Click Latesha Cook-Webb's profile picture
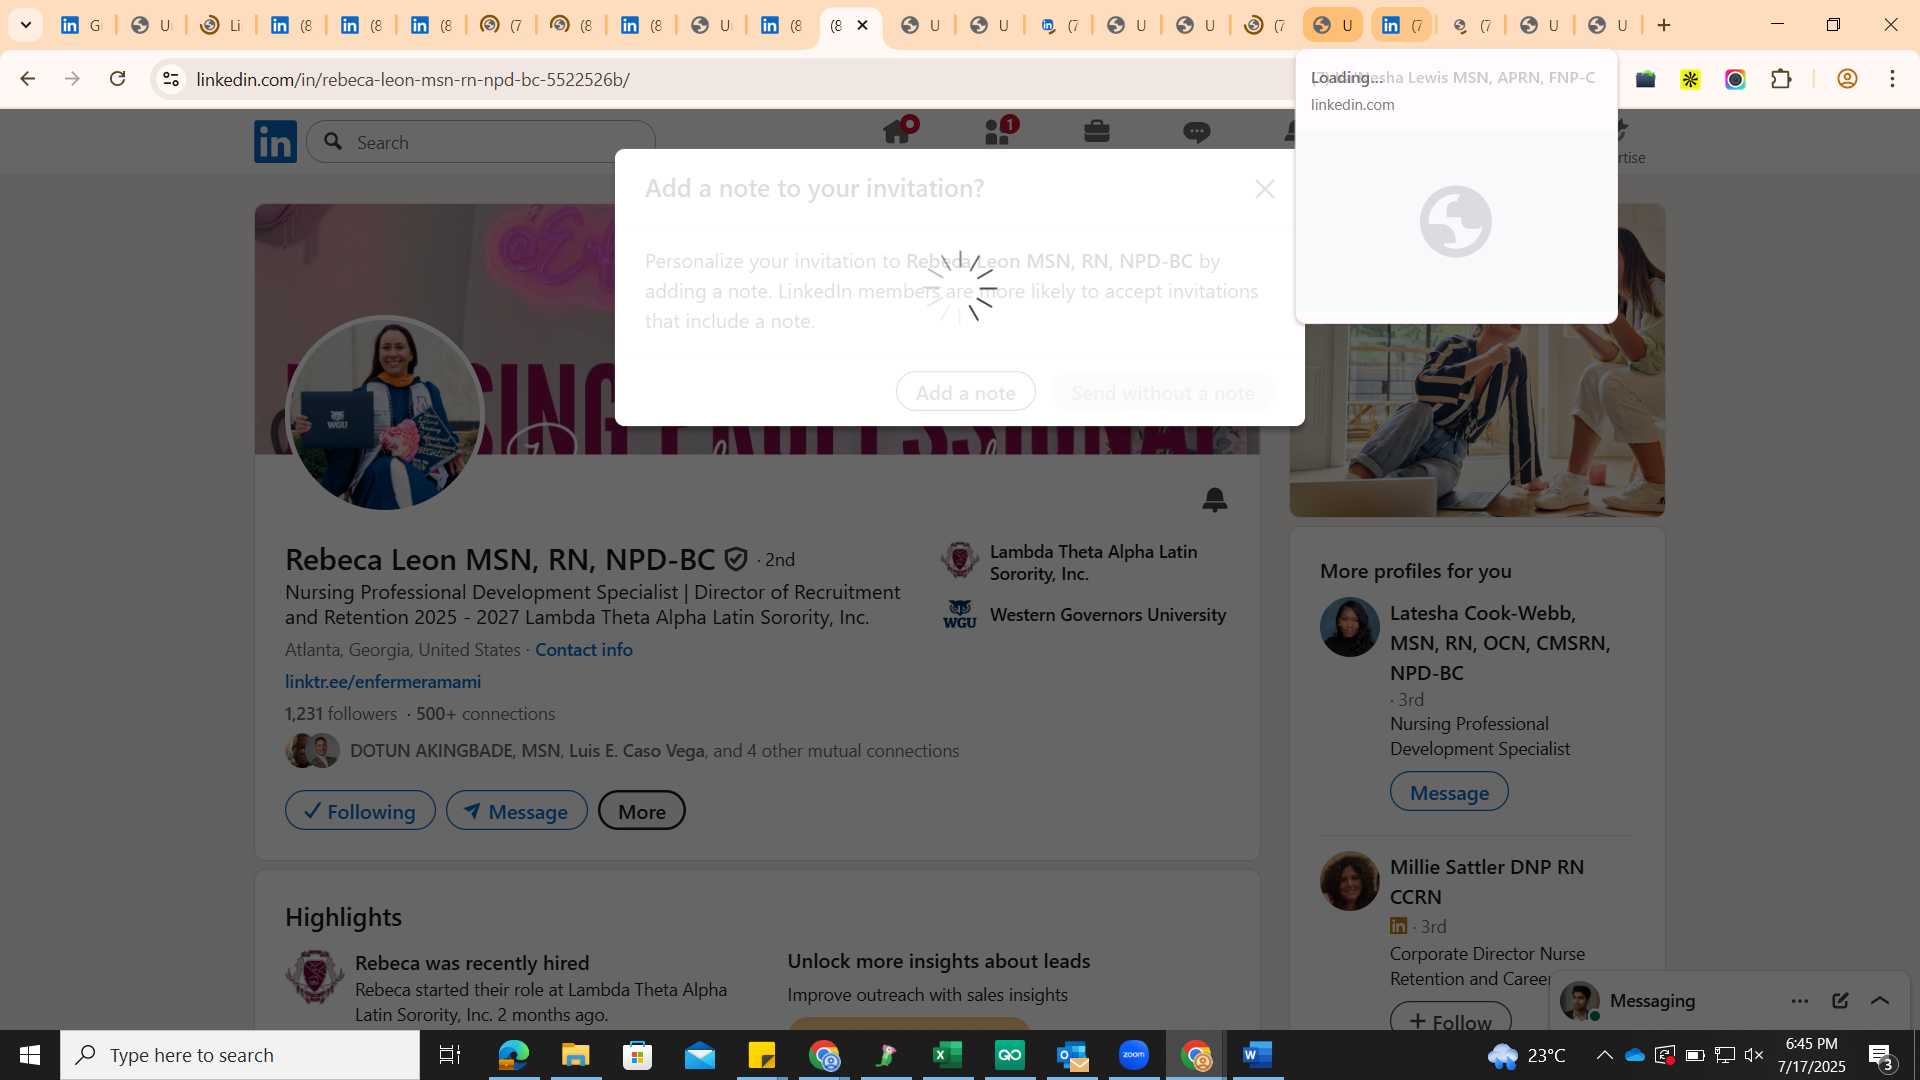This screenshot has width=1920, height=1080. point(1349,627)
